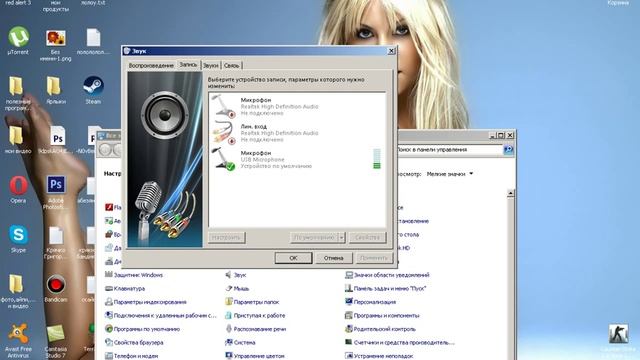
Task: Click the Отмена button
Action: tap(333, 258)
